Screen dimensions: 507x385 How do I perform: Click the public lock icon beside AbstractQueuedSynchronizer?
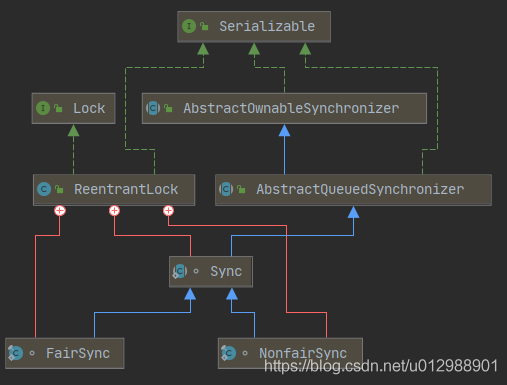pyautogui.click(x=241, y=189)
